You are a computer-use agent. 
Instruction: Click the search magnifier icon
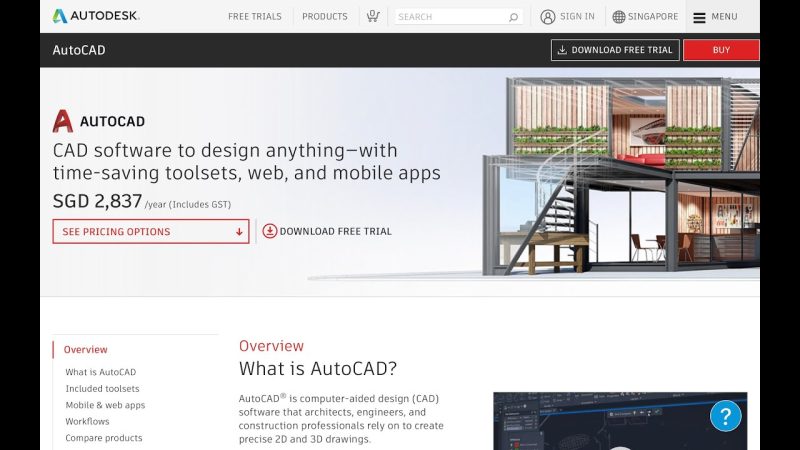[x=513, y=17]
